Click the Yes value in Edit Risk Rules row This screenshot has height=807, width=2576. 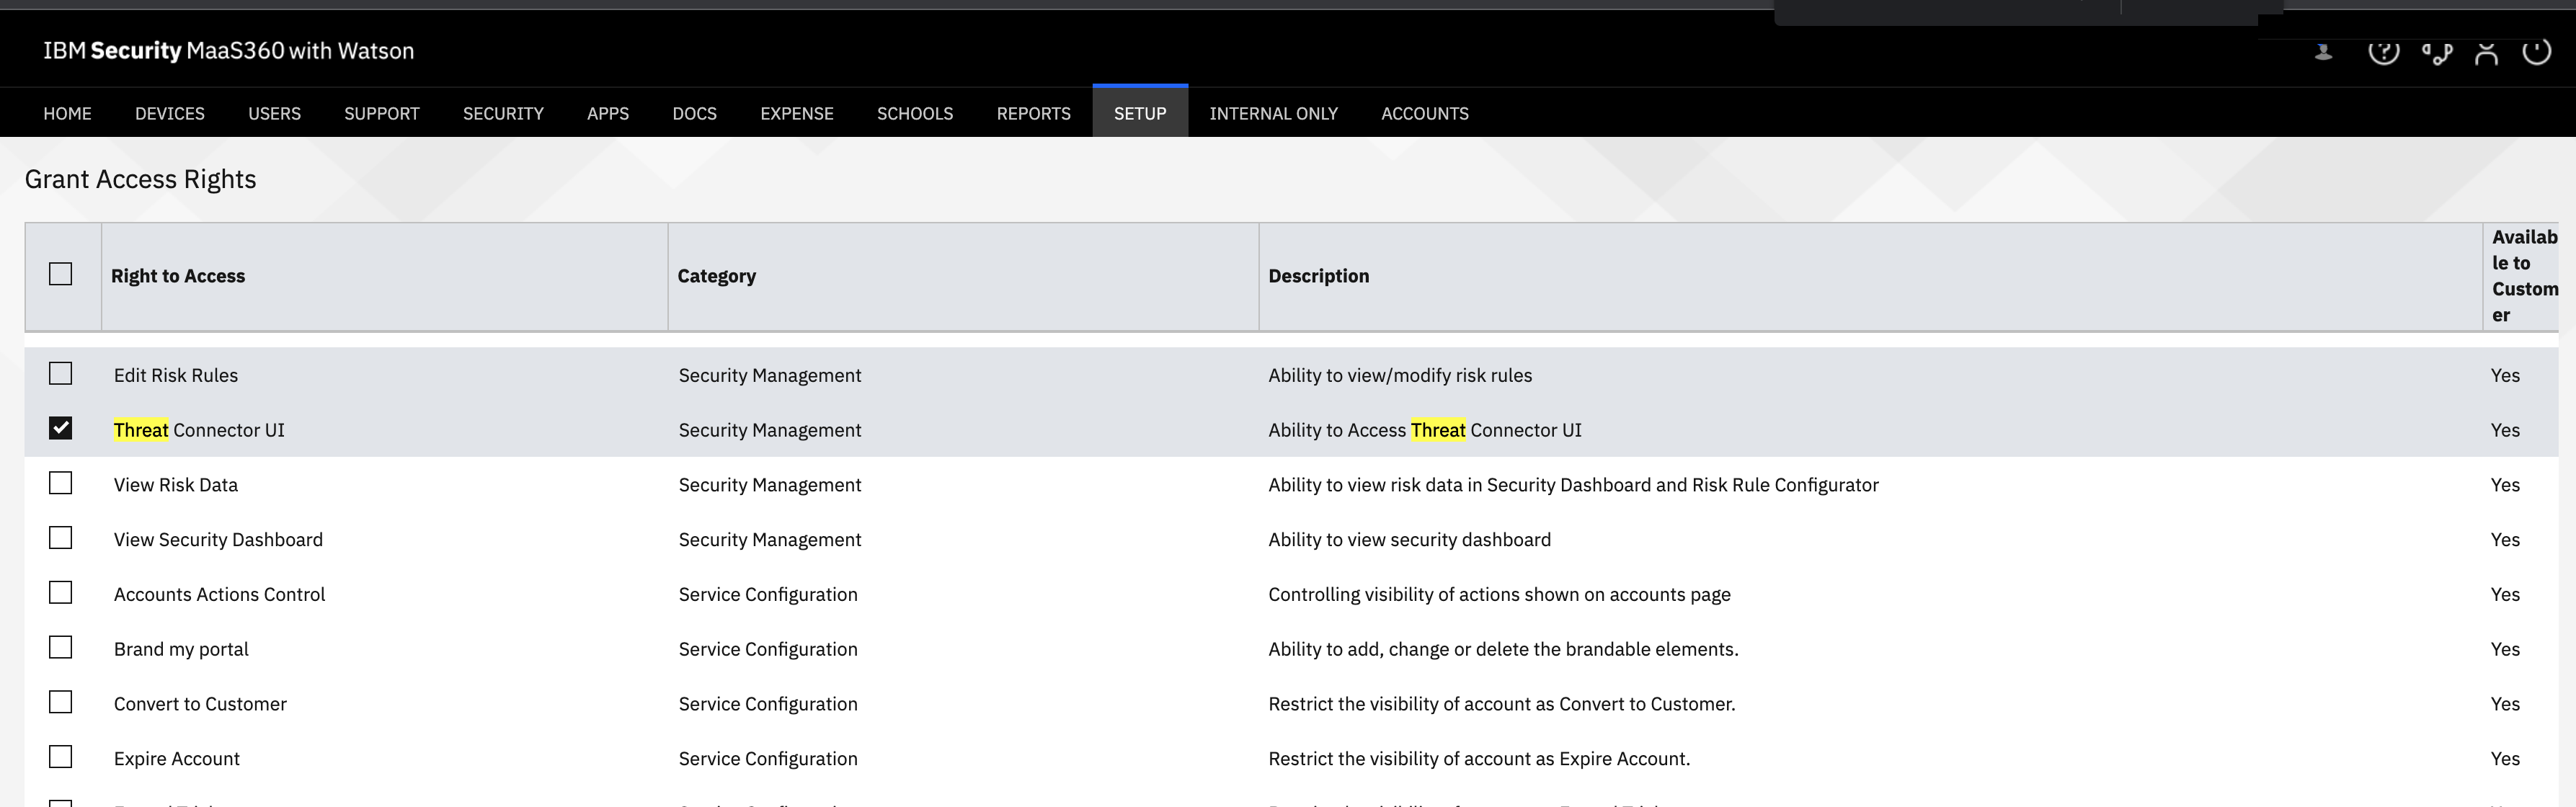tap(2505, 375)
